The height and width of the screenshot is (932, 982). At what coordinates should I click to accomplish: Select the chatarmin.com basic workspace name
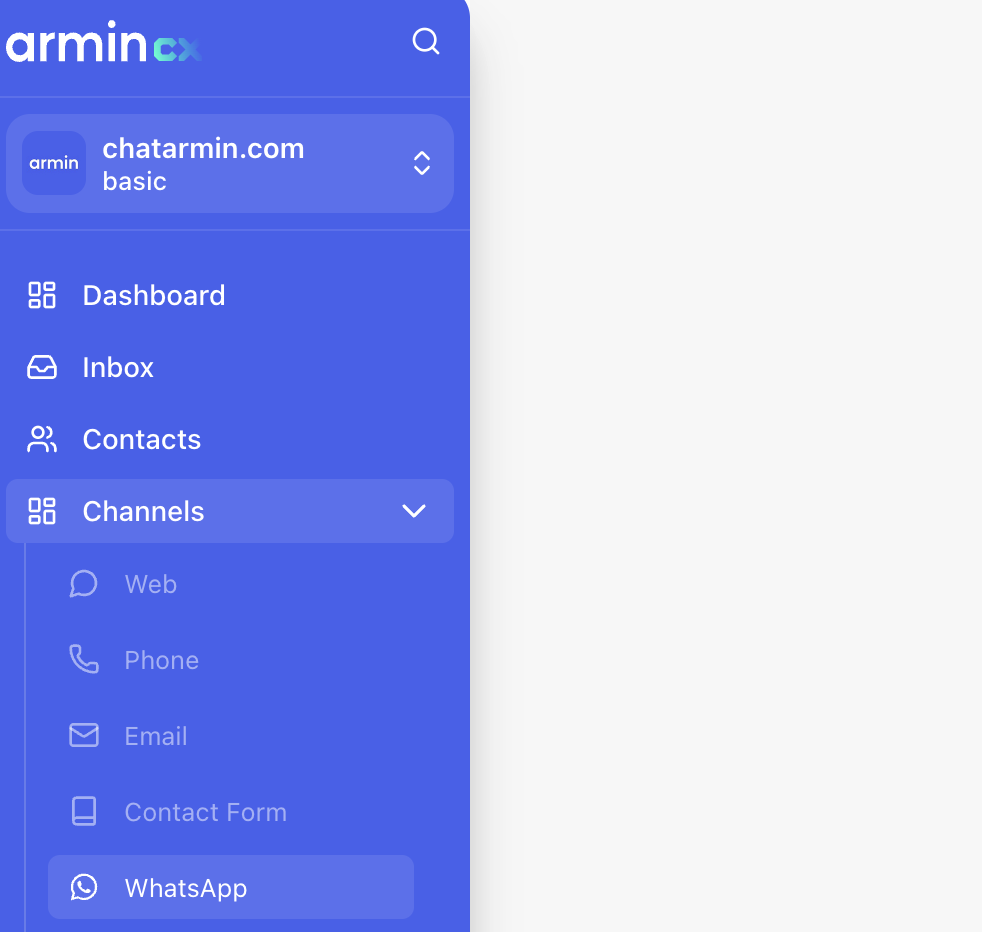[x=203, y=163]
